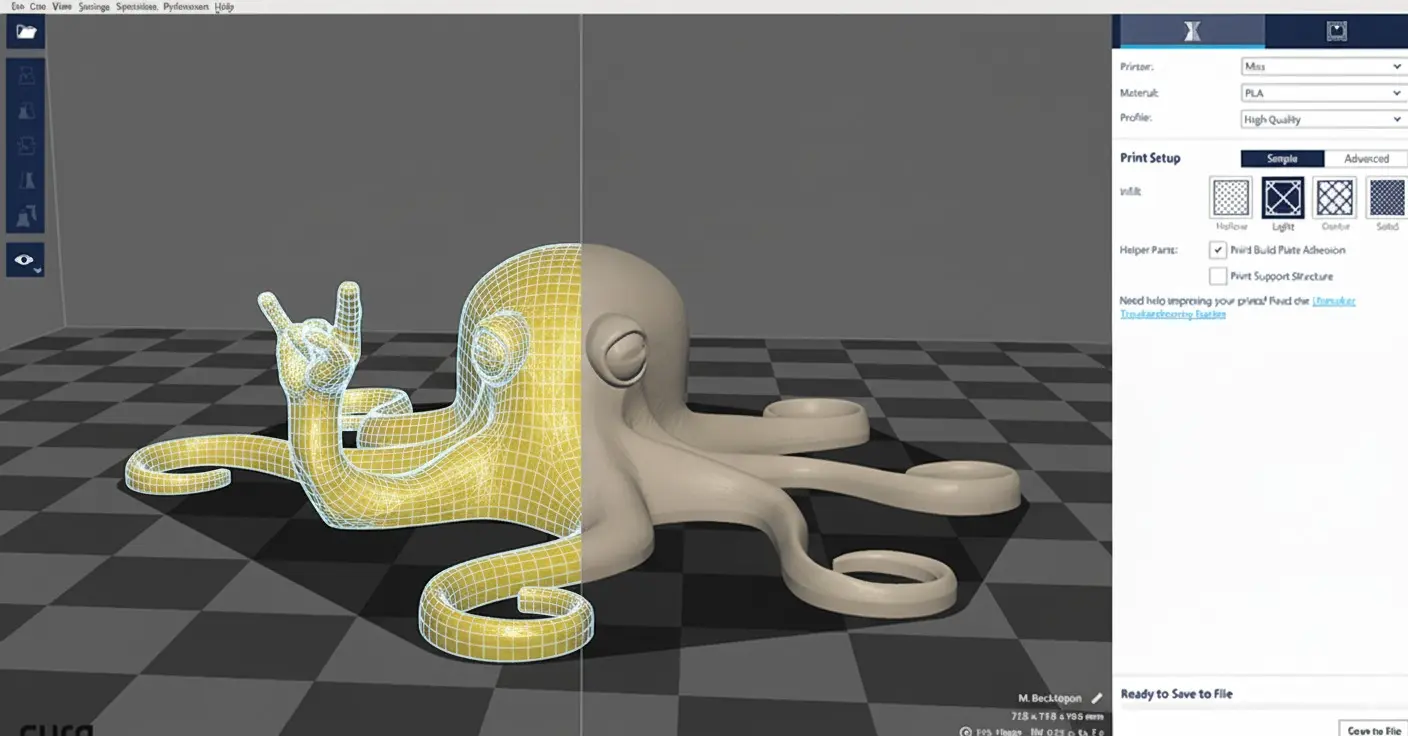This screenshot has height=736, width=1408.
Task: Open the Printer dropdown
Action: [1323, 66]
